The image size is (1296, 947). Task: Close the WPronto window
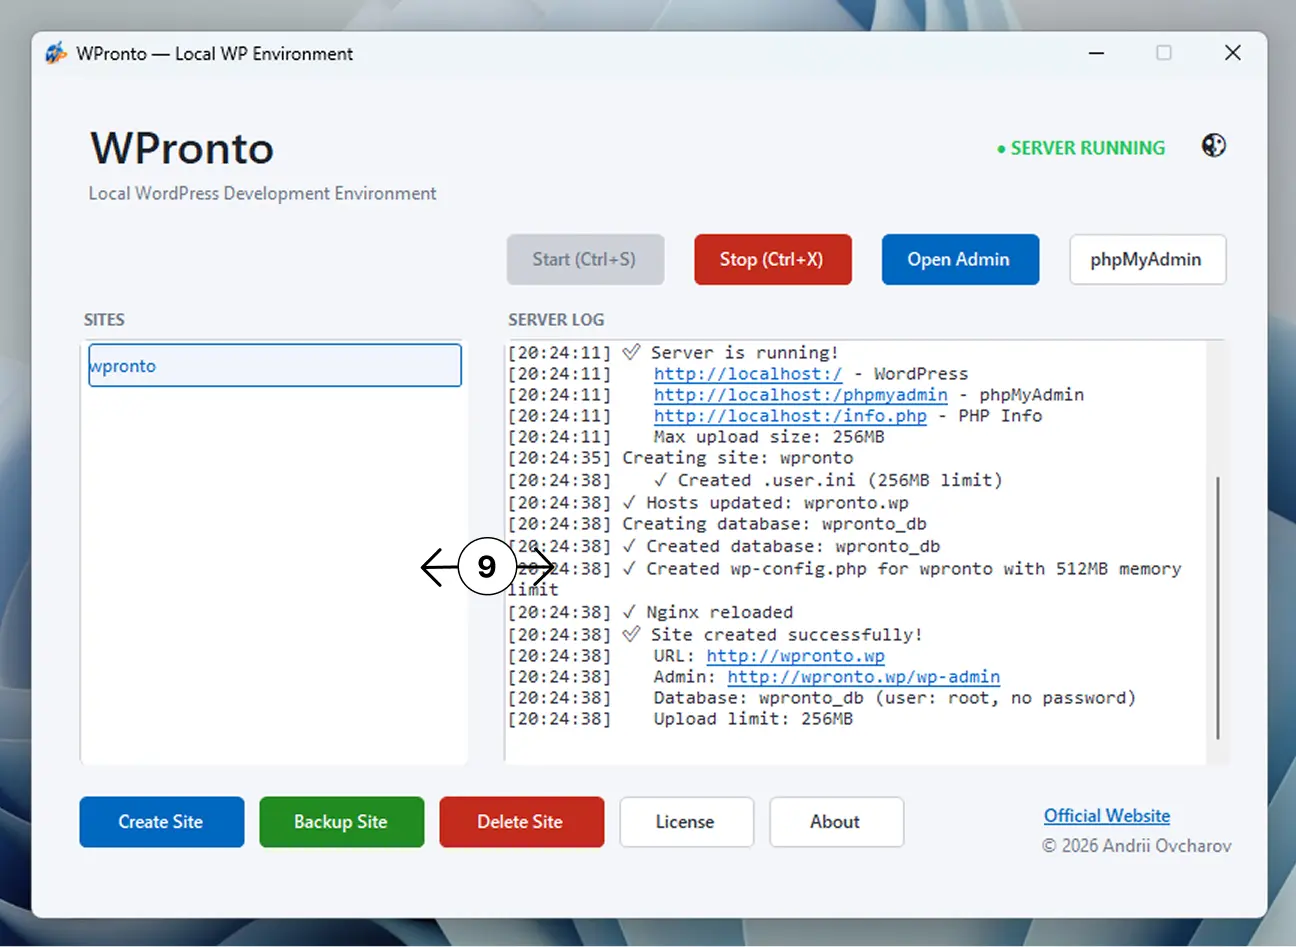(x=1233, y=53)
